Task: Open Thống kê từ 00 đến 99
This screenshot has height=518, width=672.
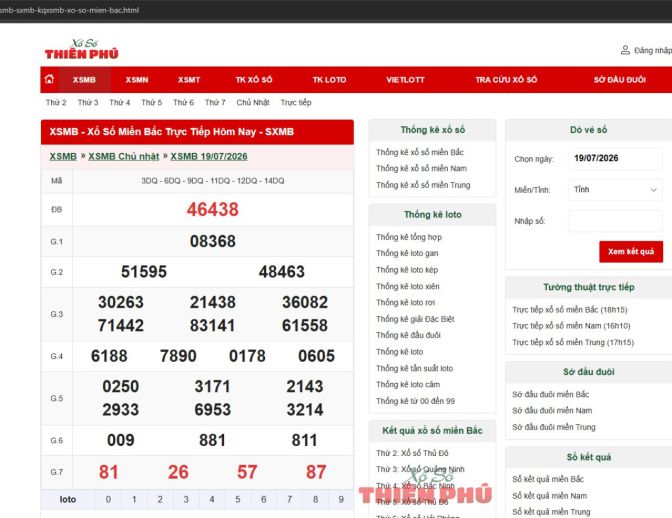Action: 415,401
